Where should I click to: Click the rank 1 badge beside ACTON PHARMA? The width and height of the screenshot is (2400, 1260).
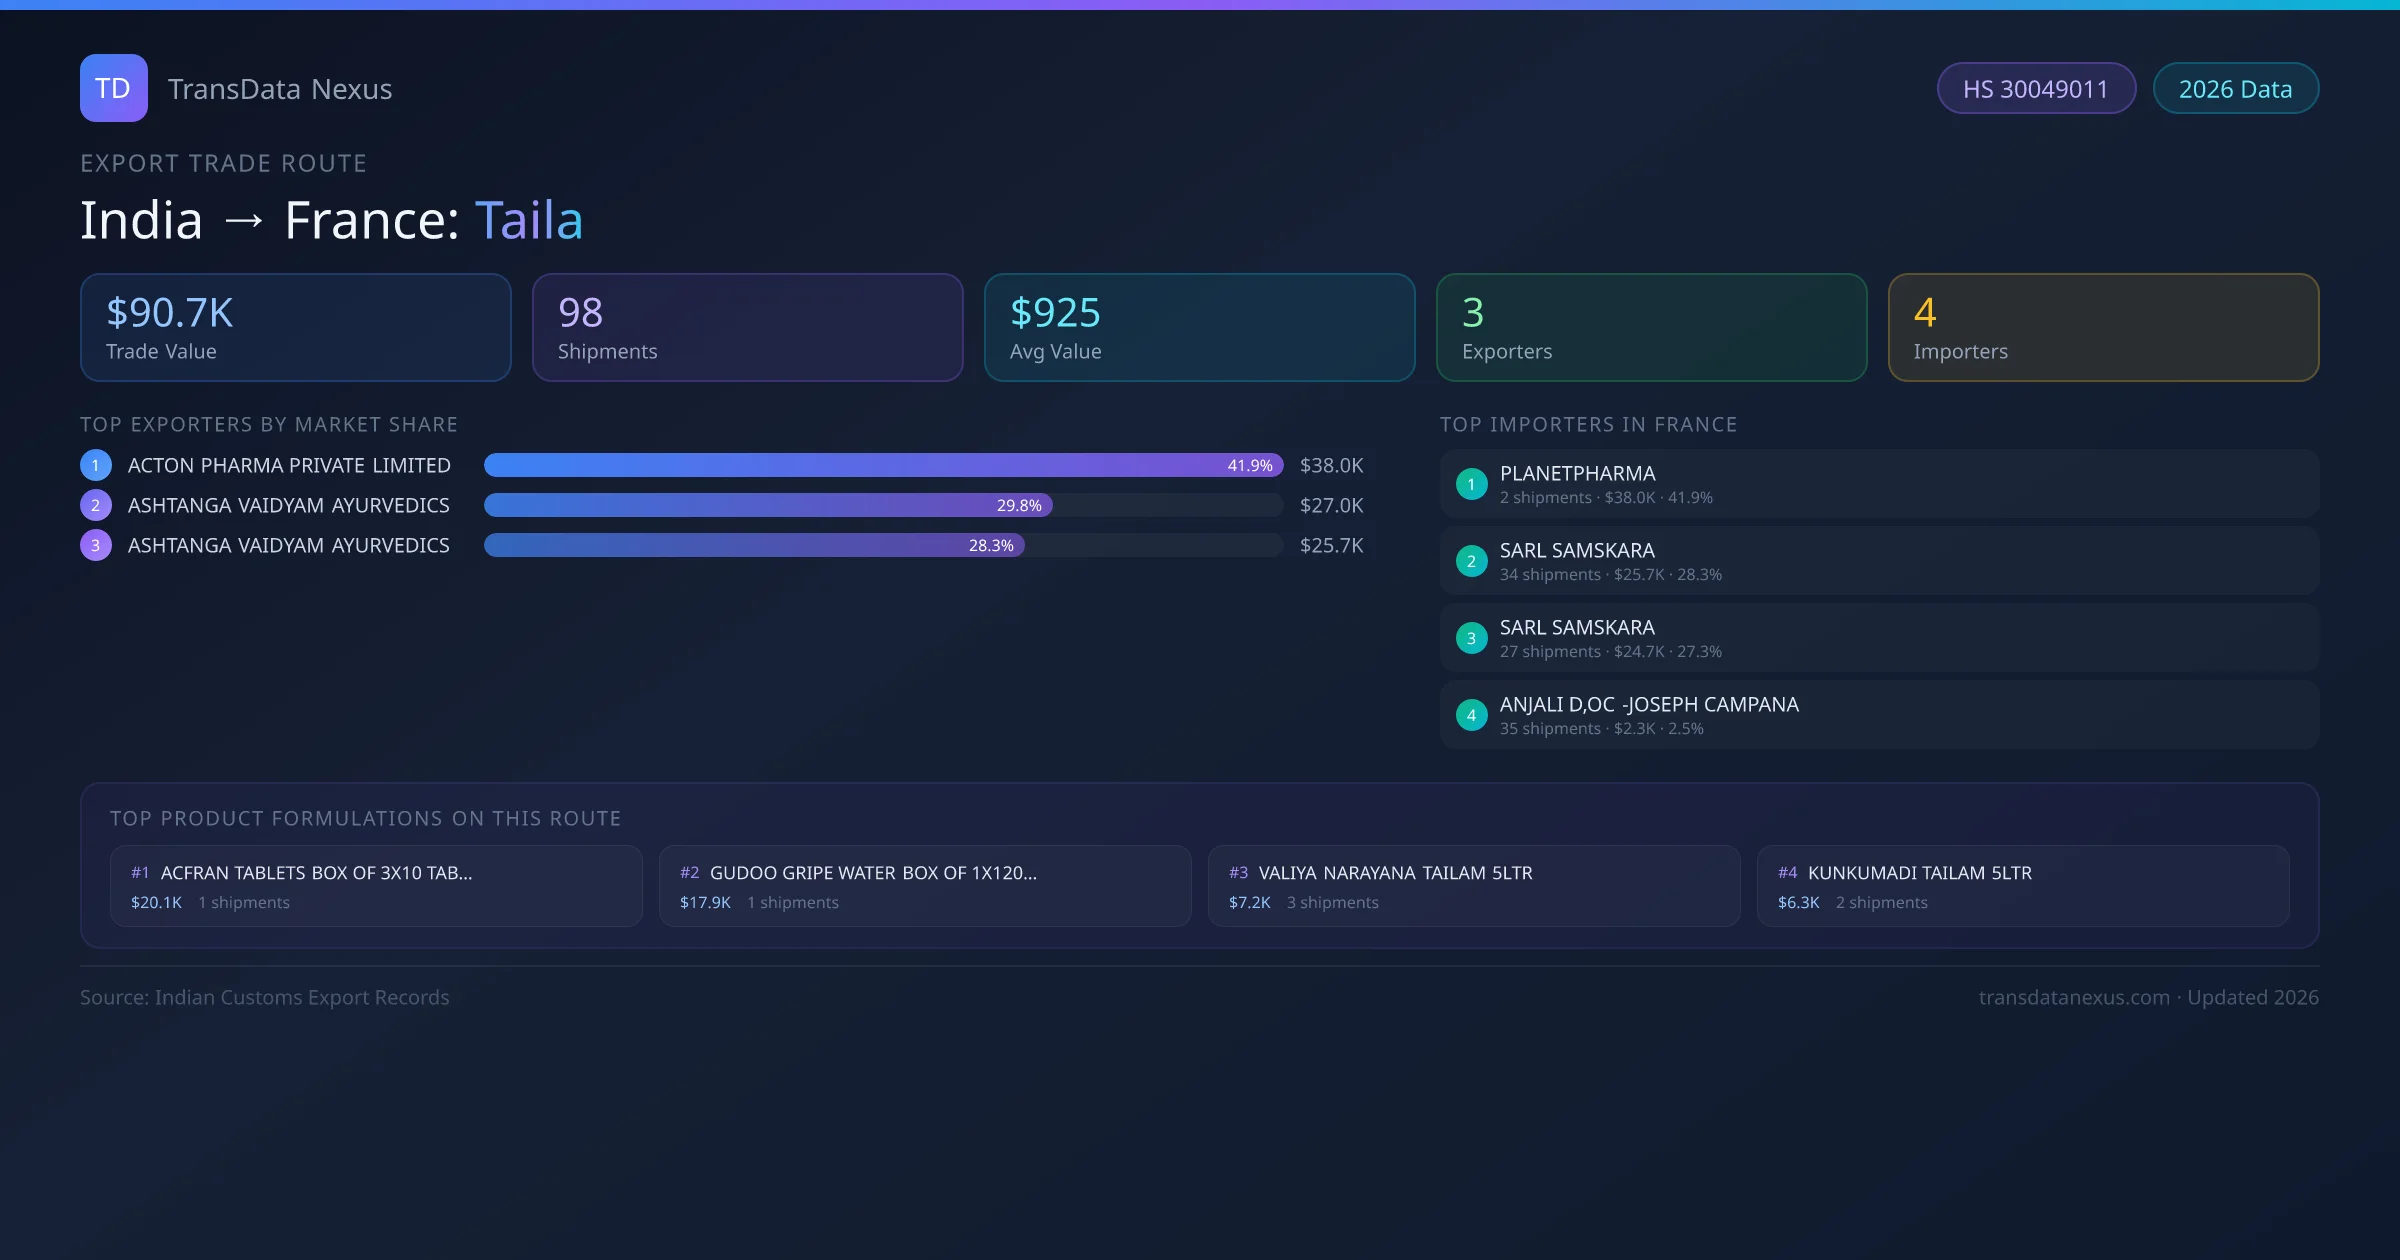point(96,465)
